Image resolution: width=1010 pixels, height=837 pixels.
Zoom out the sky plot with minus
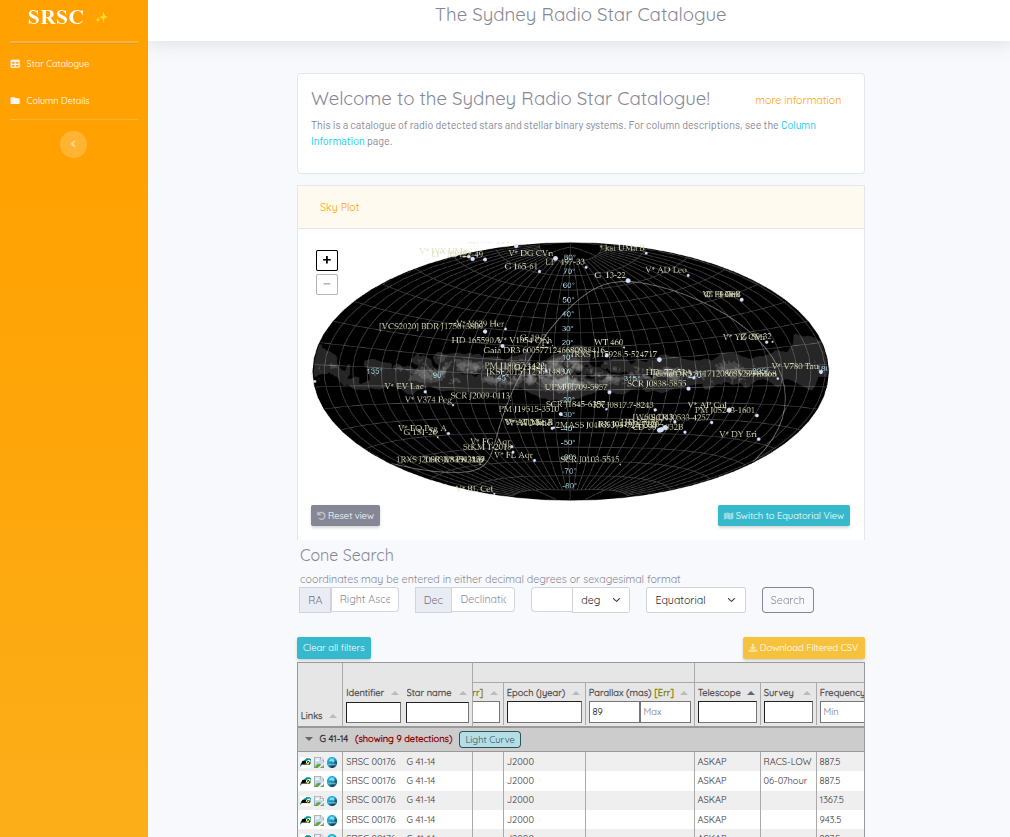(327, 284)
